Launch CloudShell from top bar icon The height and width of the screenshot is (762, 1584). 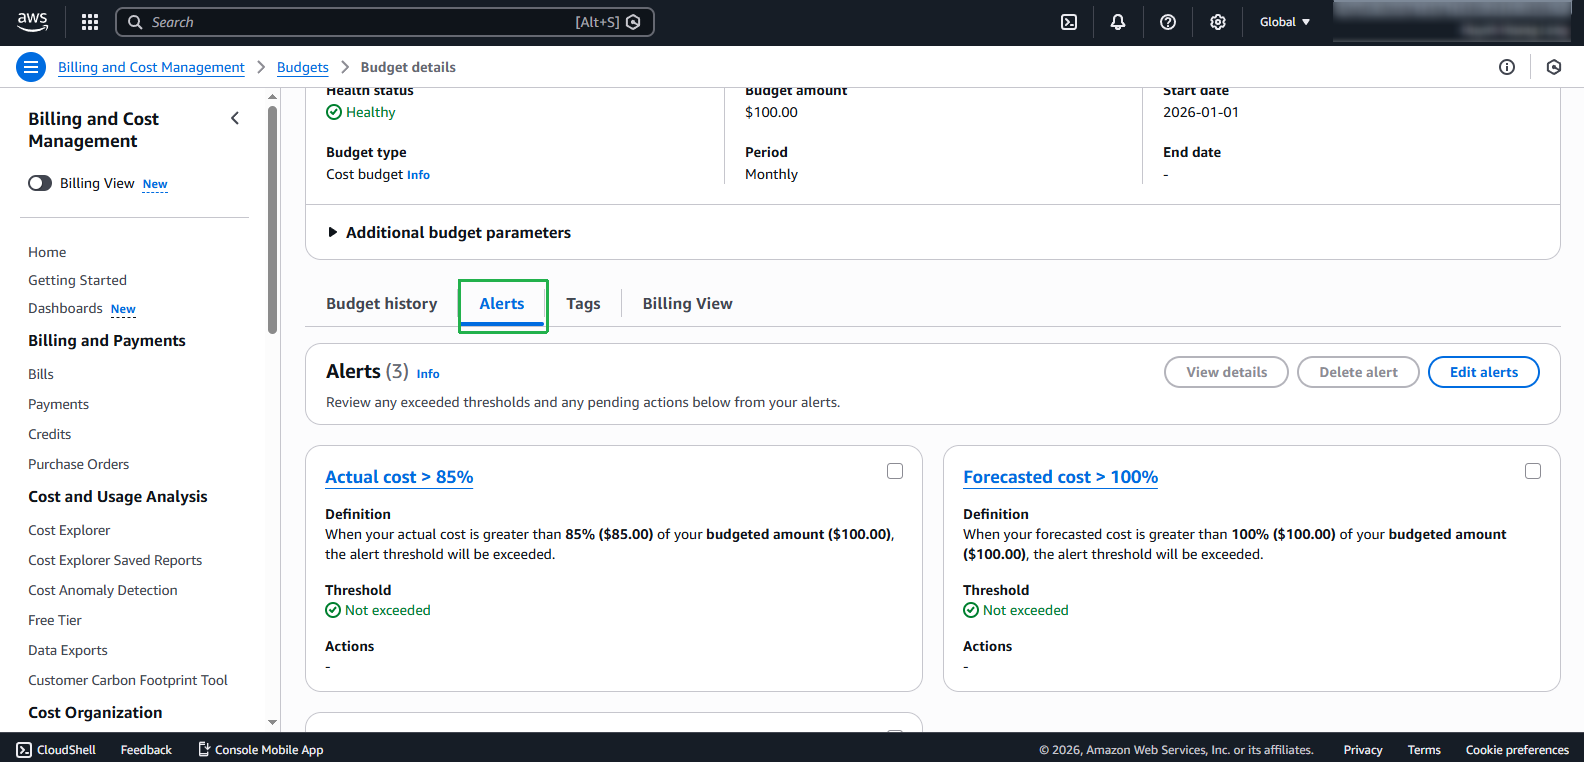point(1069,22)
